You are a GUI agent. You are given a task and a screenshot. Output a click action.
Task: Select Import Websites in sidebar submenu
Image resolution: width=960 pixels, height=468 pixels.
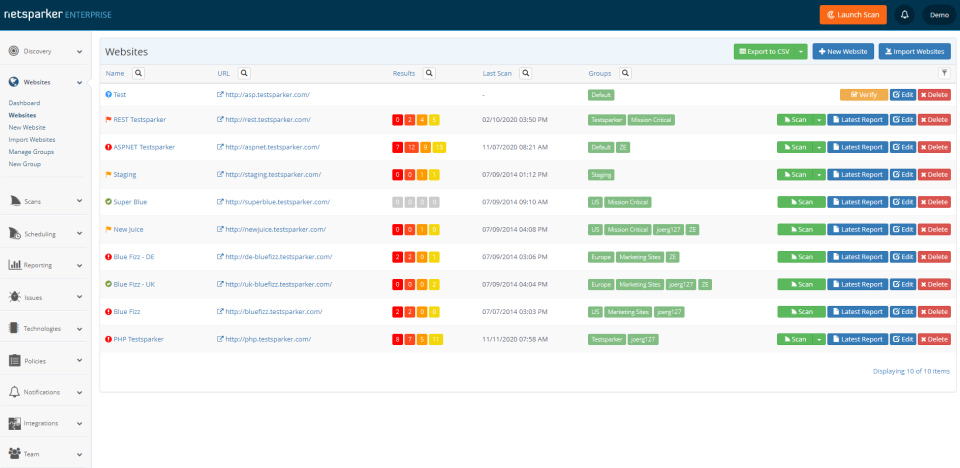pyautogui.click(x=32, y=140)
